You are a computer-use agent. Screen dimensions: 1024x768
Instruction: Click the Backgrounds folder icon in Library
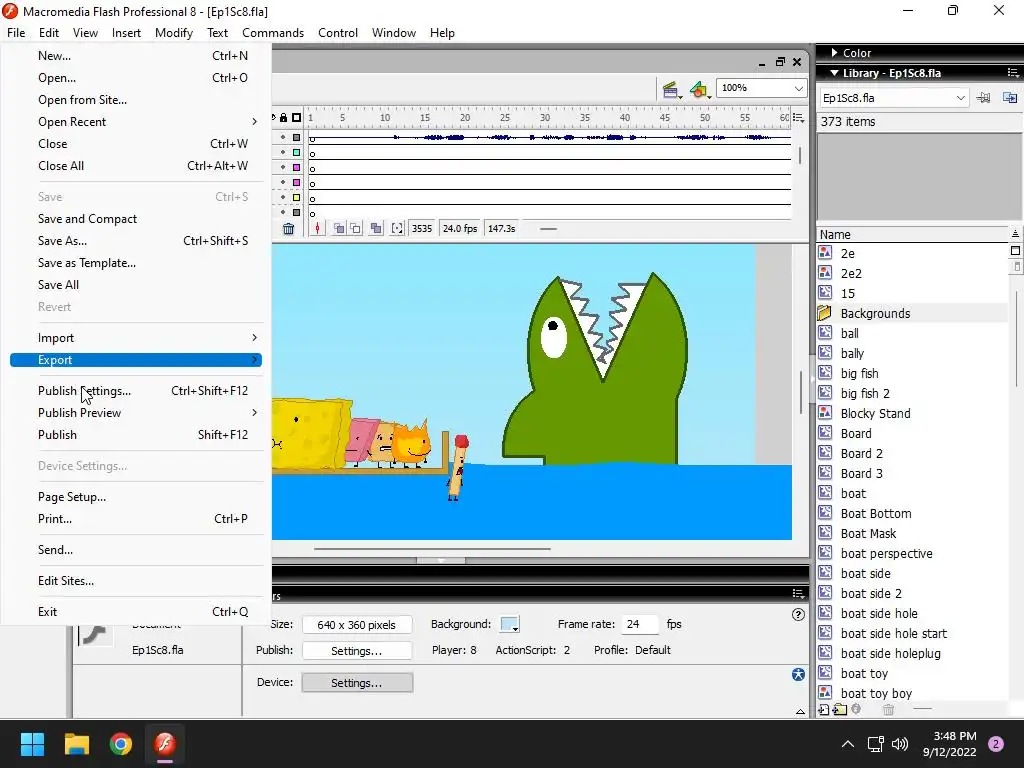tap(825, 313)
